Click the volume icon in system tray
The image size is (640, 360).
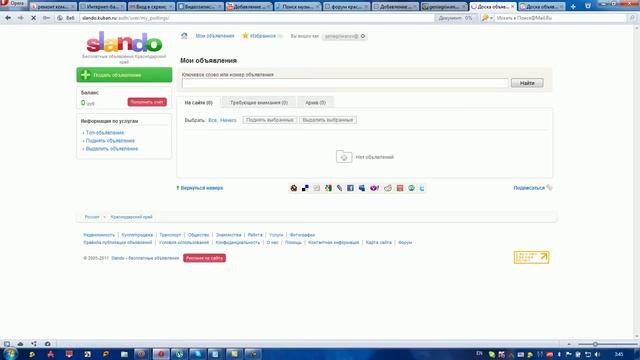597,354
